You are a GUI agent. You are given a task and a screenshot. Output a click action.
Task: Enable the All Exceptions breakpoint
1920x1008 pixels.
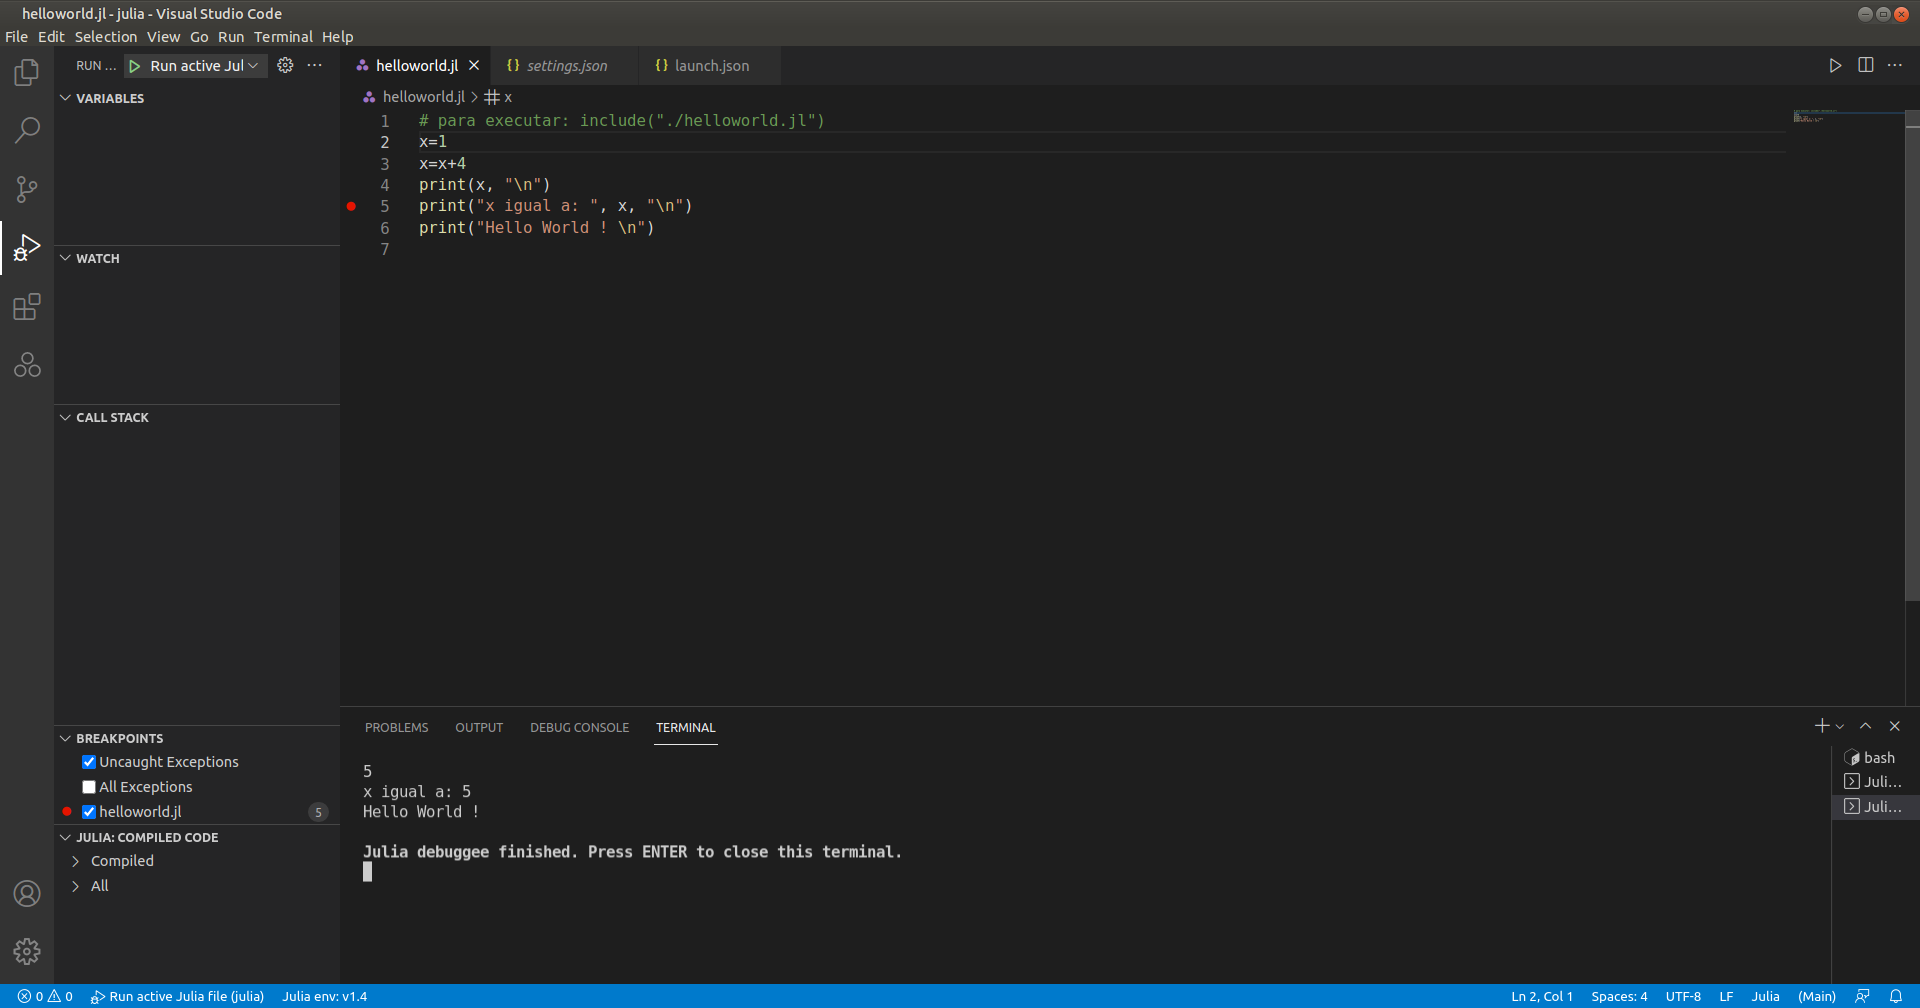89,786
